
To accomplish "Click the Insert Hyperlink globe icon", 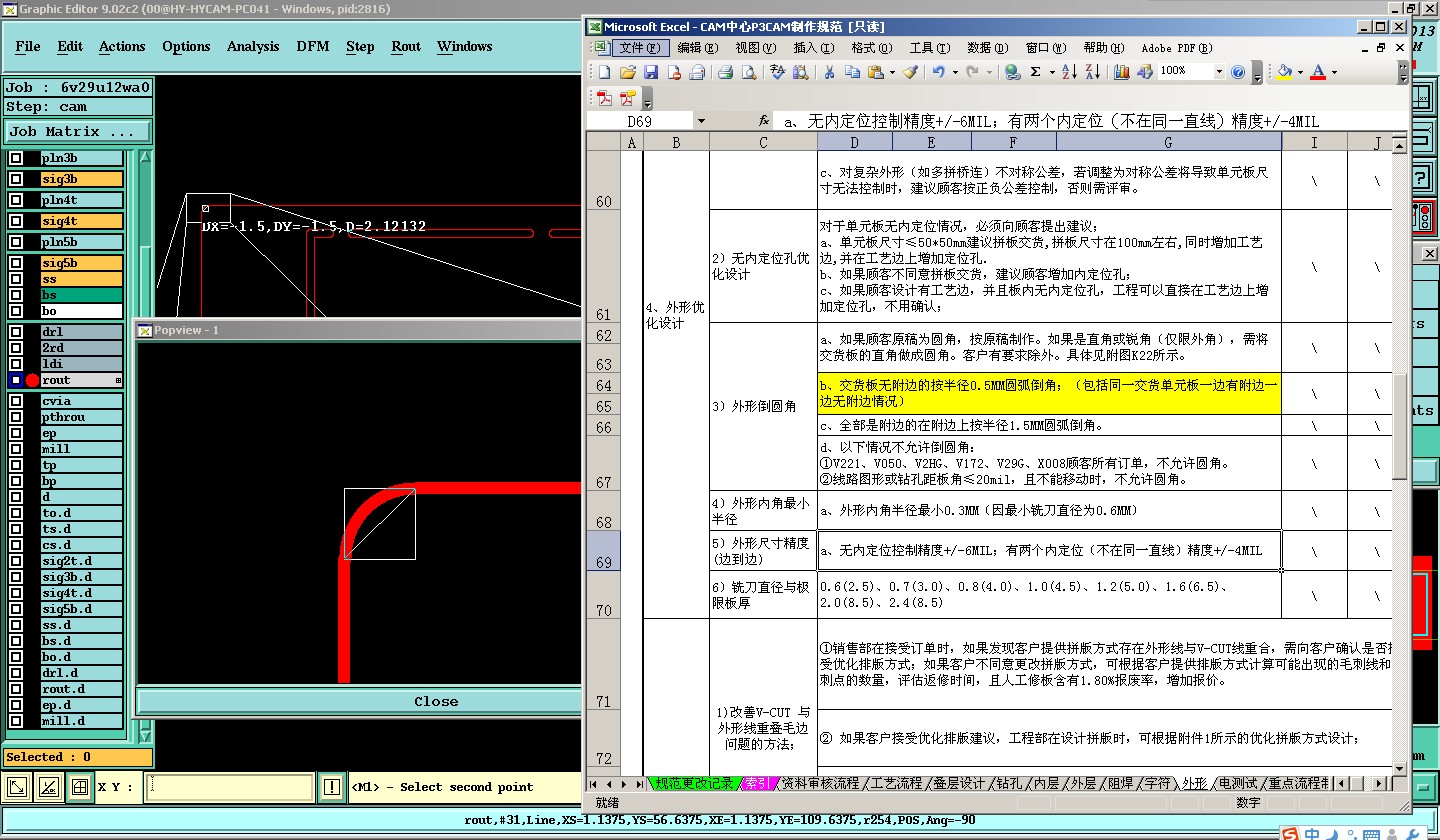I will (1012, 72).
